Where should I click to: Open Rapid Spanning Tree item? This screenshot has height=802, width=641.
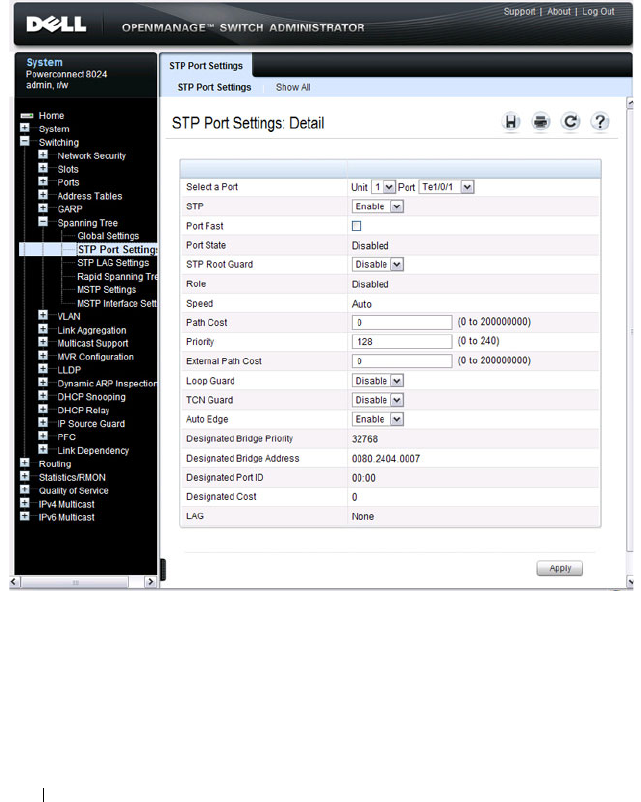[117, 276]
